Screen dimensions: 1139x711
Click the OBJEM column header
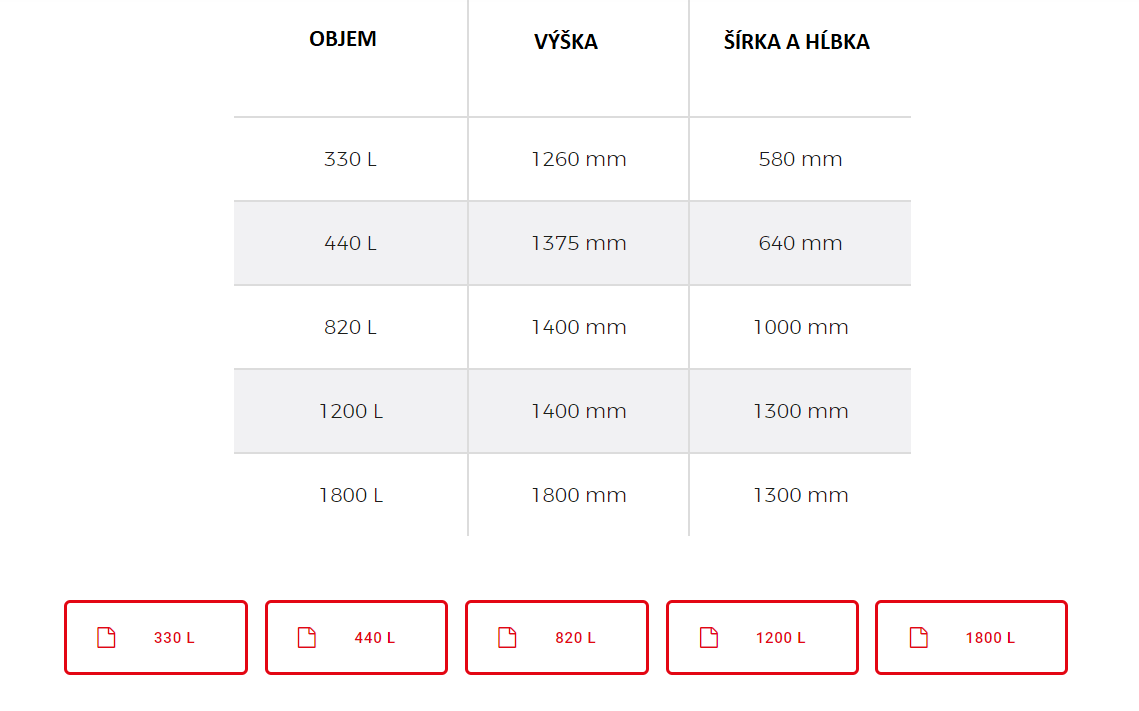point(343,38)
